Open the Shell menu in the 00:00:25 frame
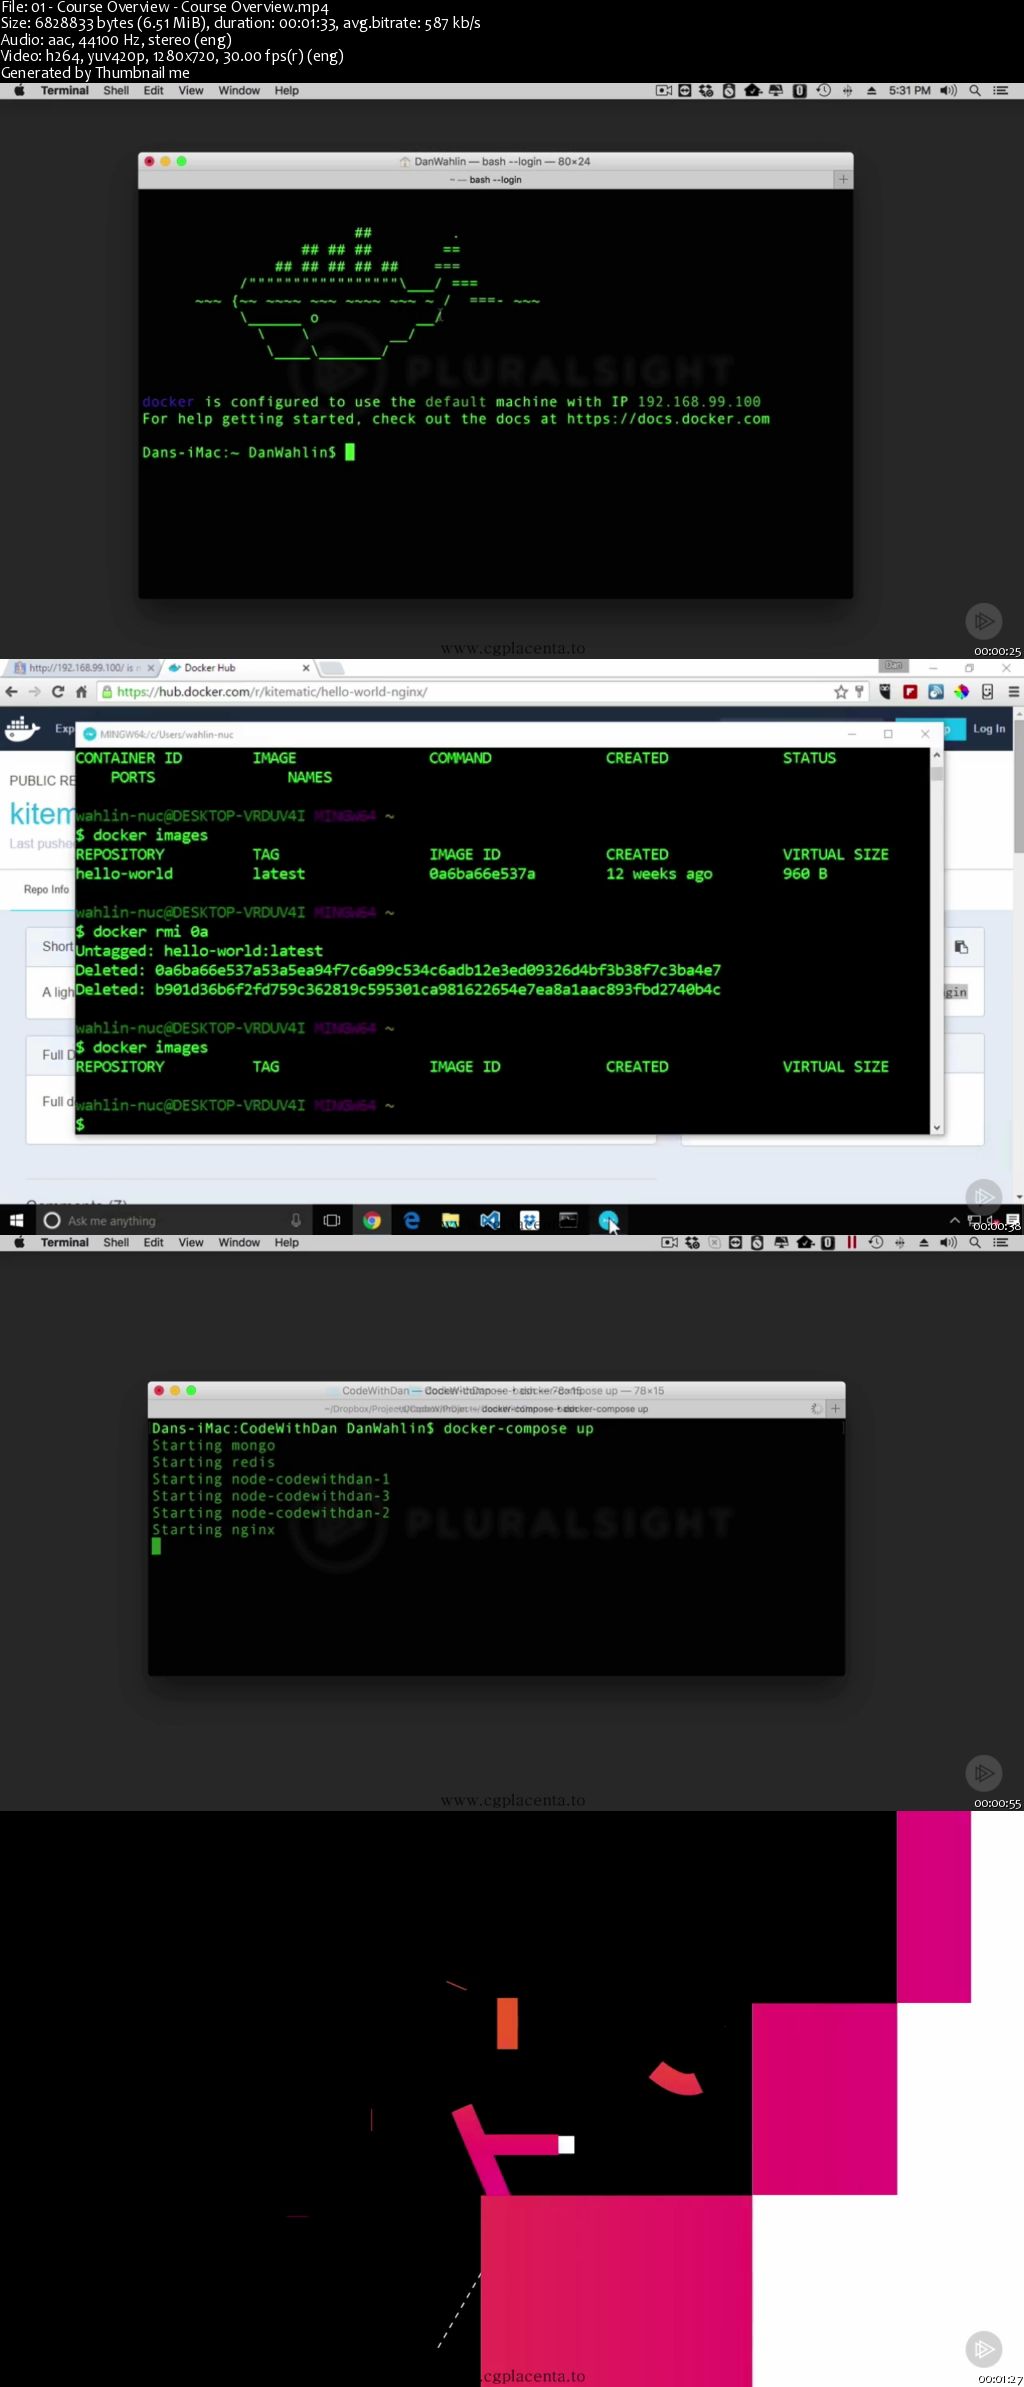The height and width of the screenshot is (2387, 1024). point(116,91)
